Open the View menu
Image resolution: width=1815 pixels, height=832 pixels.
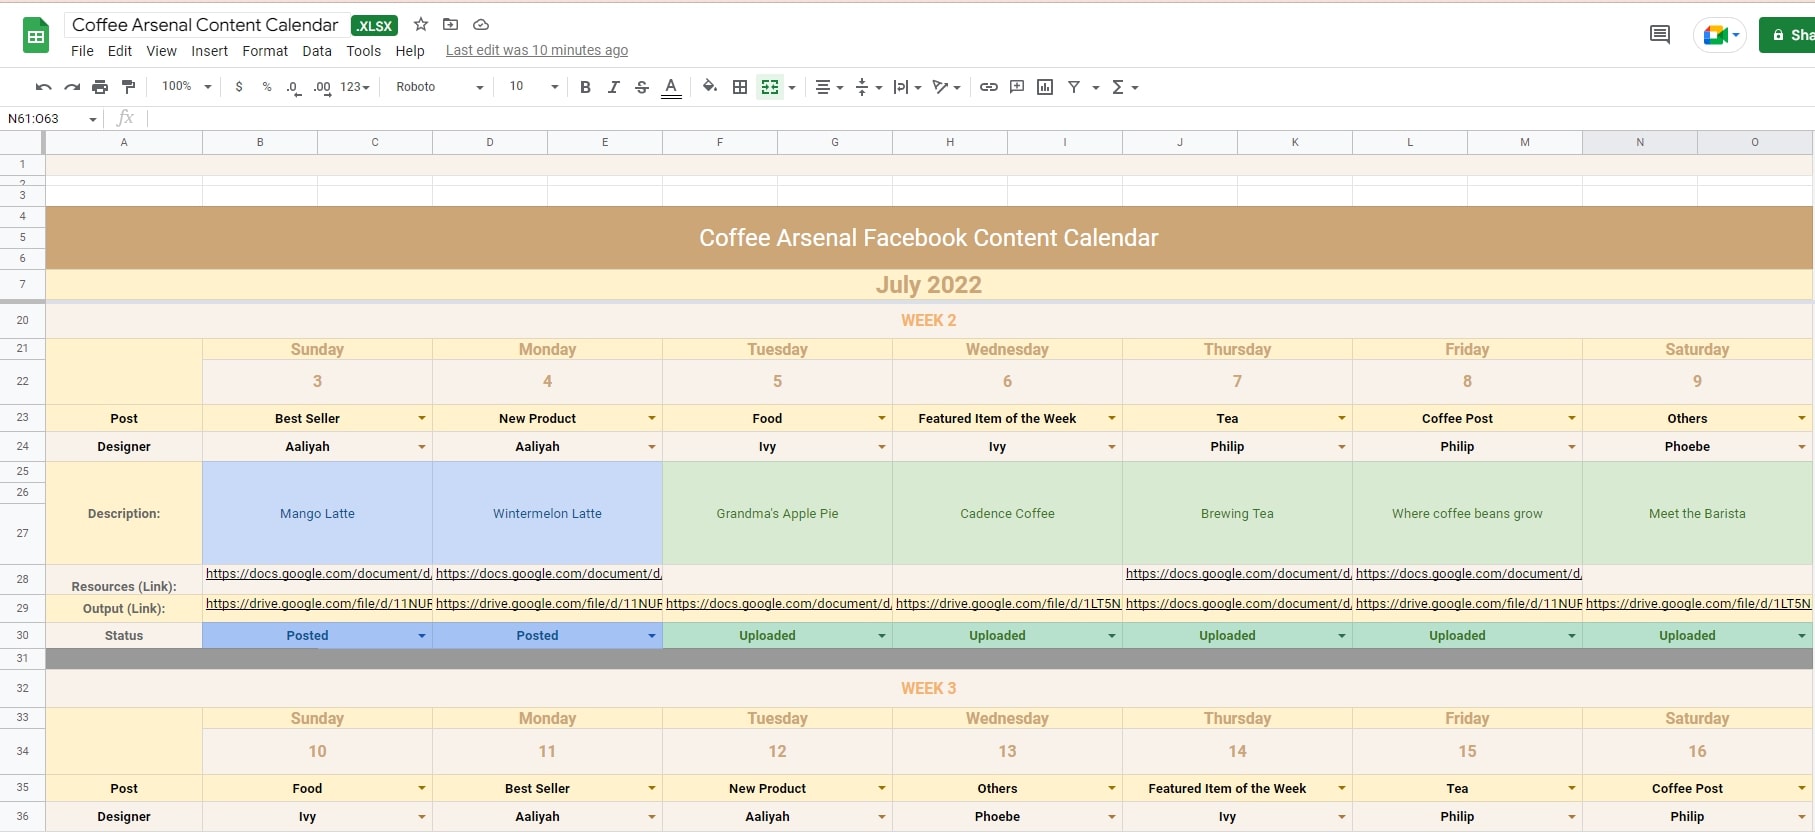click(x=161, y=51)
